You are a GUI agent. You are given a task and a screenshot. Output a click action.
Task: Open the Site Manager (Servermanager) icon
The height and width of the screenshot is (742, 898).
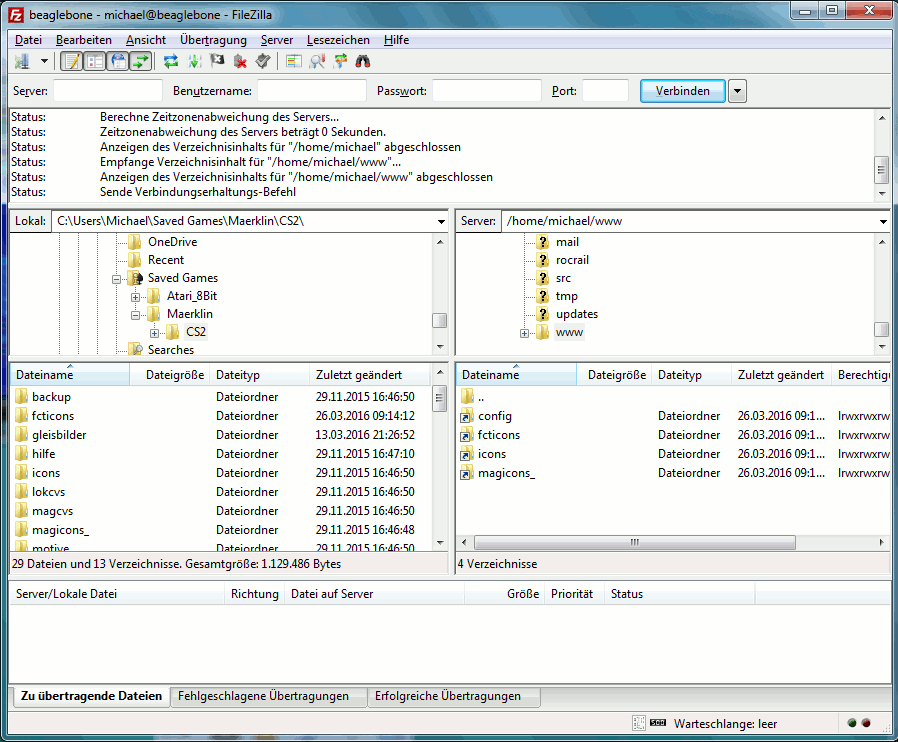tap(21, 62)
